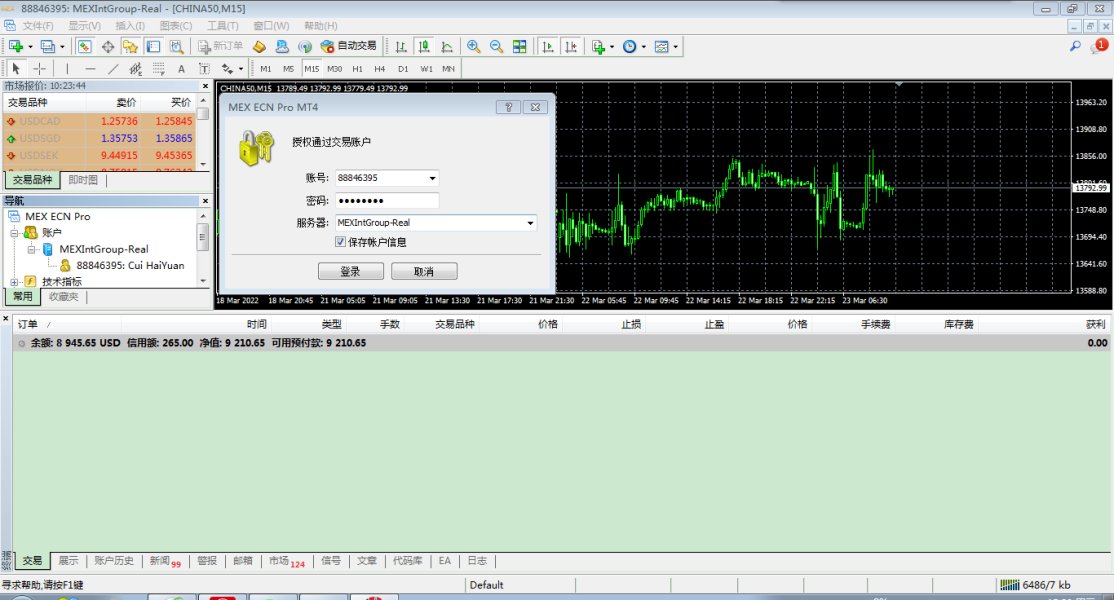This screenshot has height=600, width=1114.
Task: Click the market watch vertical scrollbar
Action: click(203, 136)
